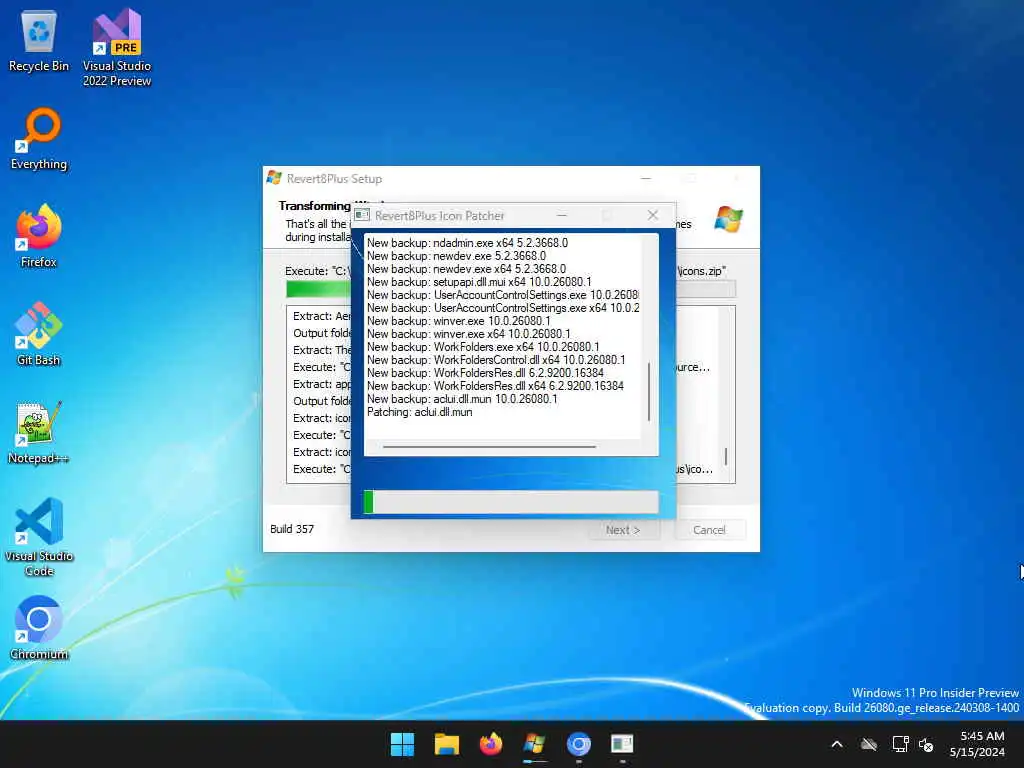Image resolution: width=1024 pixels, height=768 pixels.
Task: Minimize the Revert8Plus Icon Patcher window
Action: (x=562, y=215)
